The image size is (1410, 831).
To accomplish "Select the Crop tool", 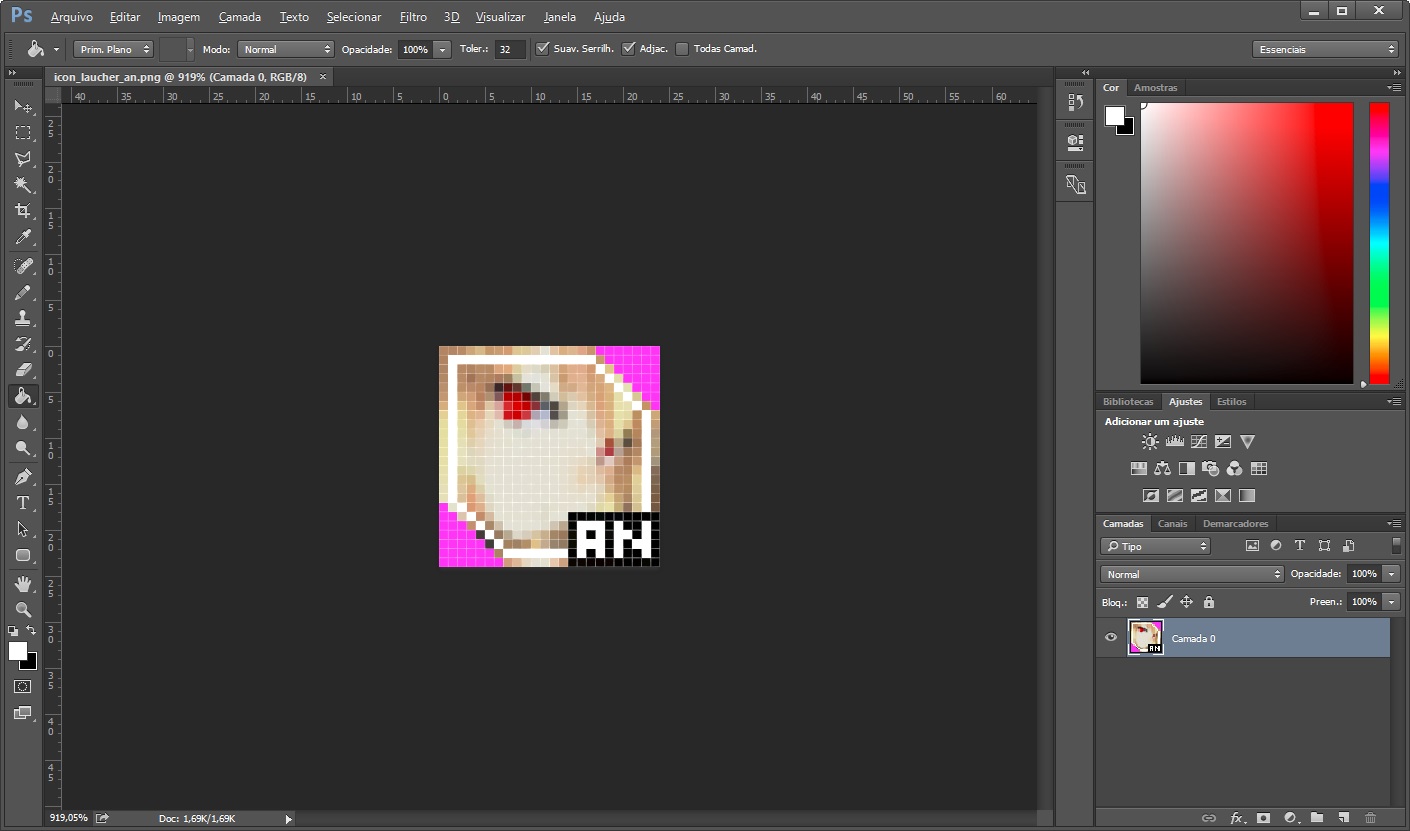I will (x=22, y=210).
